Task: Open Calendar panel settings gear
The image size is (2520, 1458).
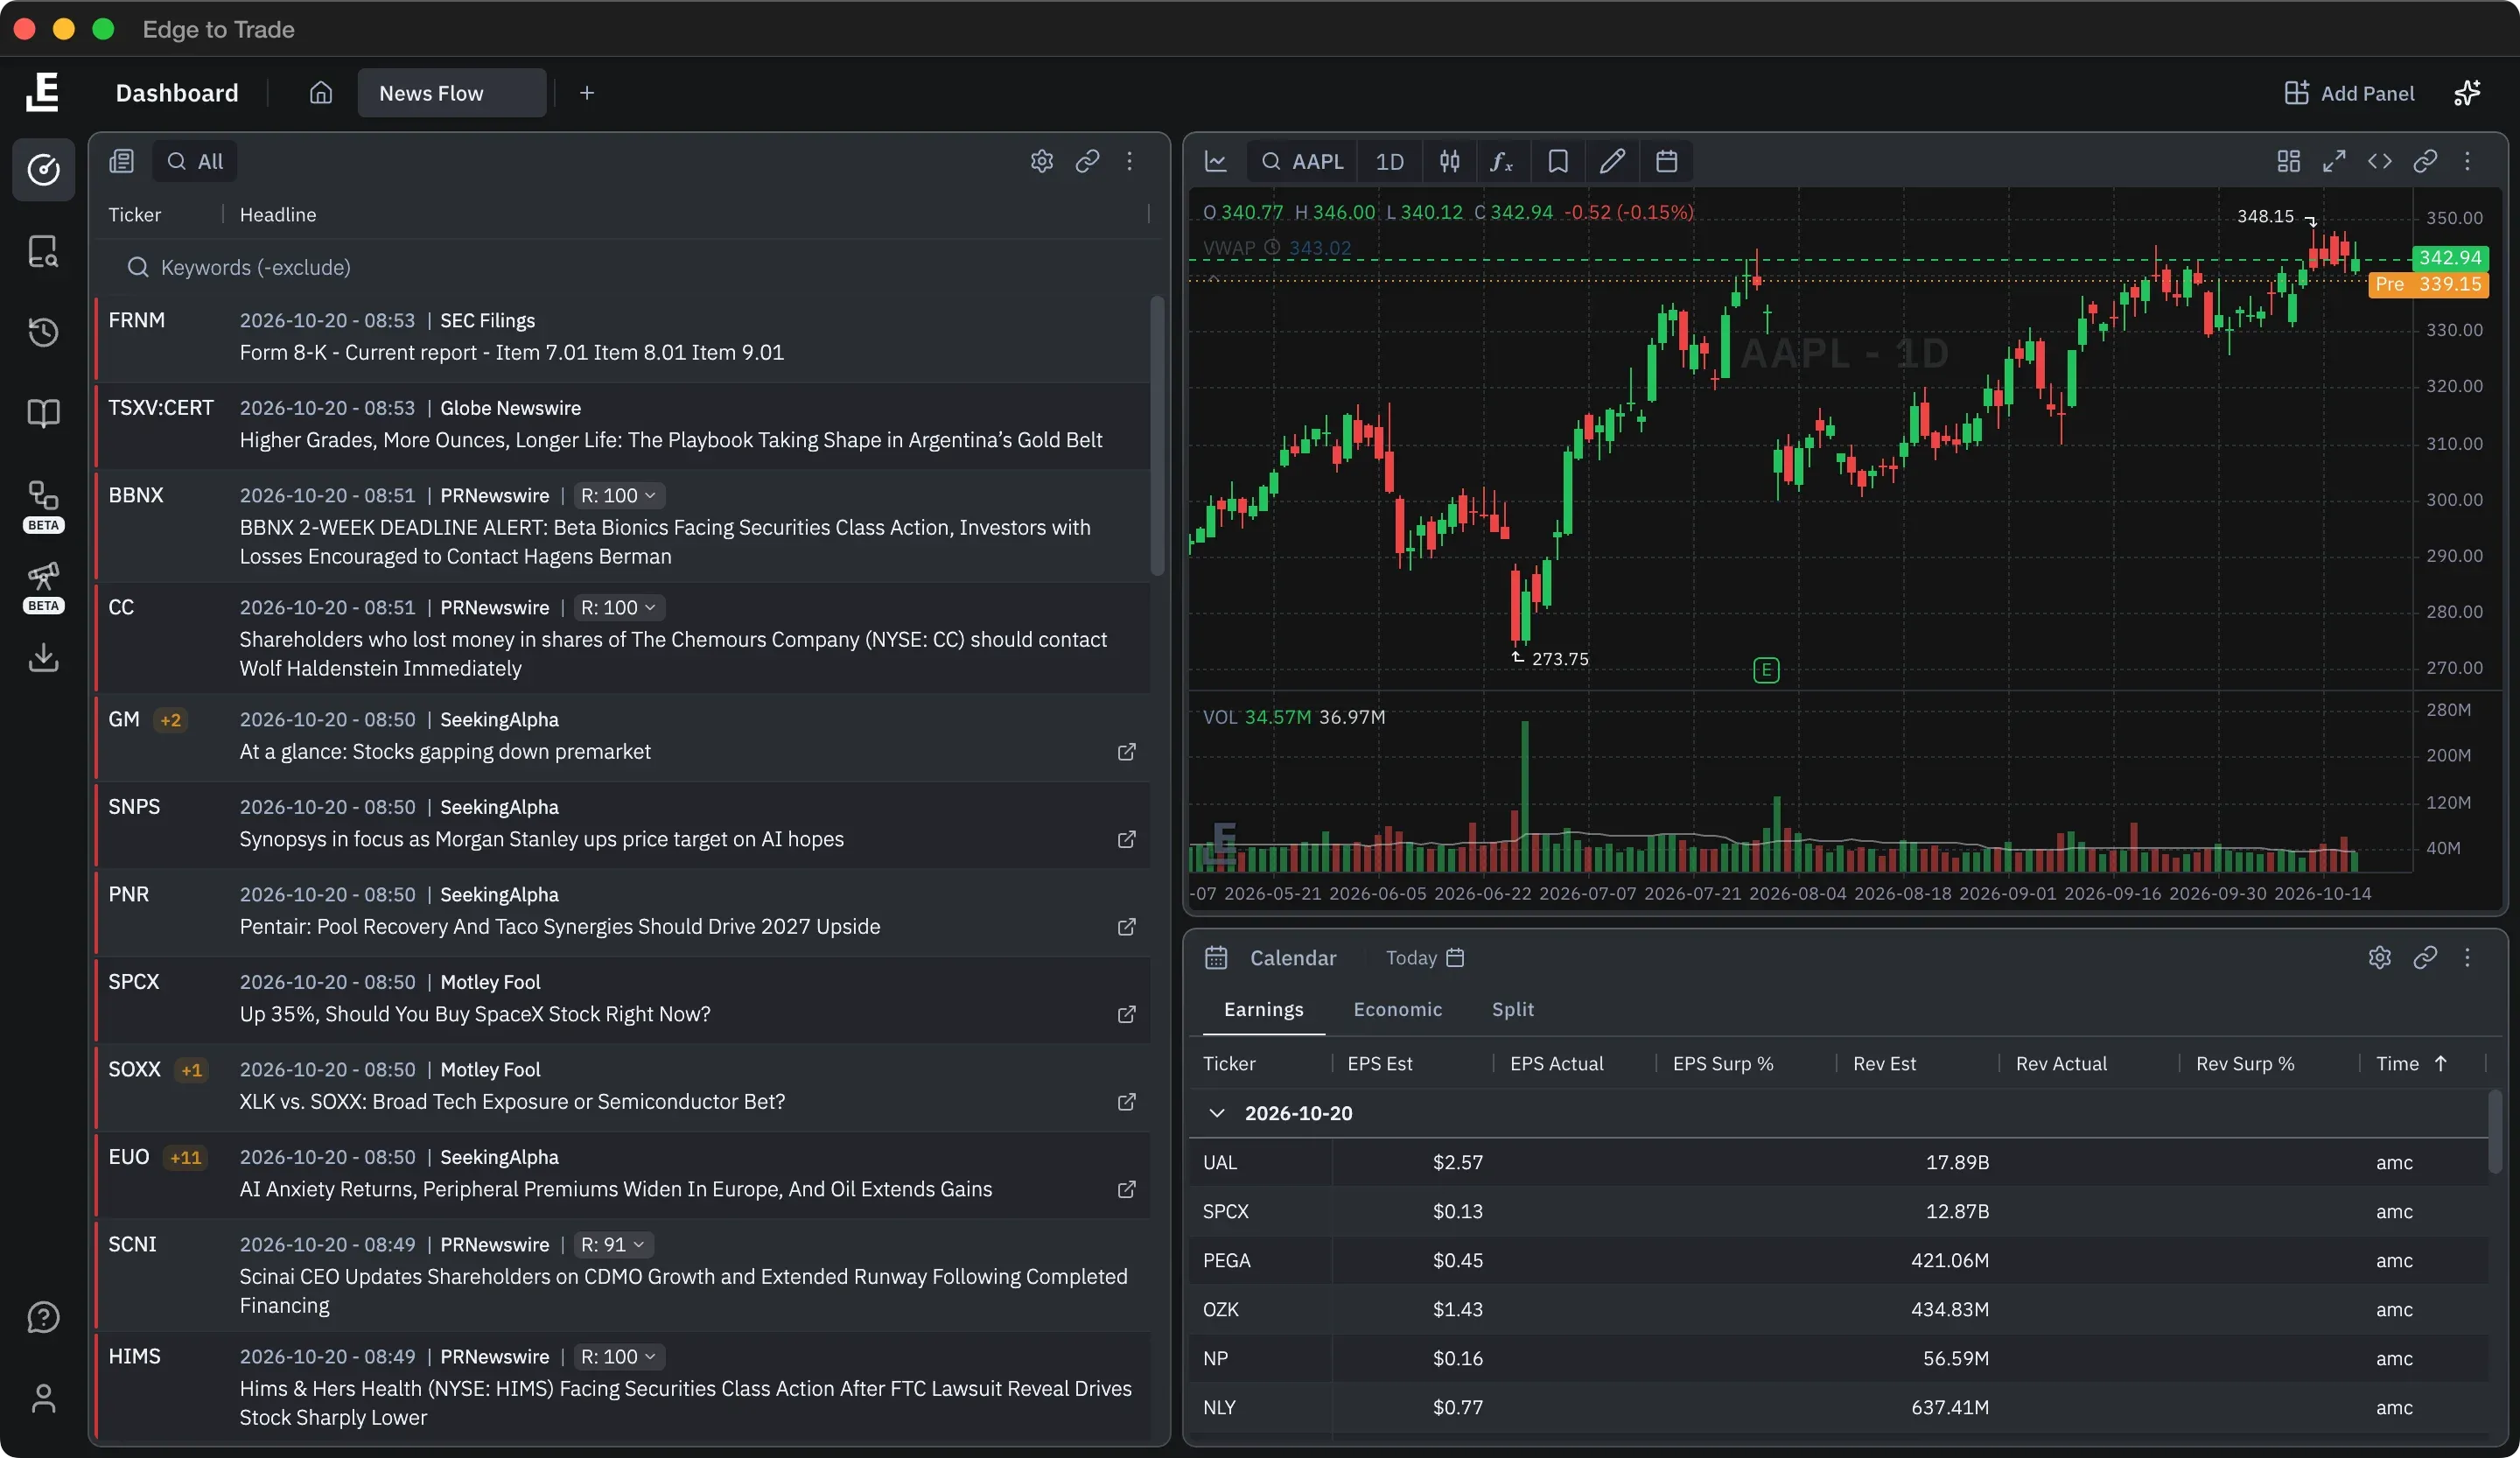Action: tap(2380, 957)
